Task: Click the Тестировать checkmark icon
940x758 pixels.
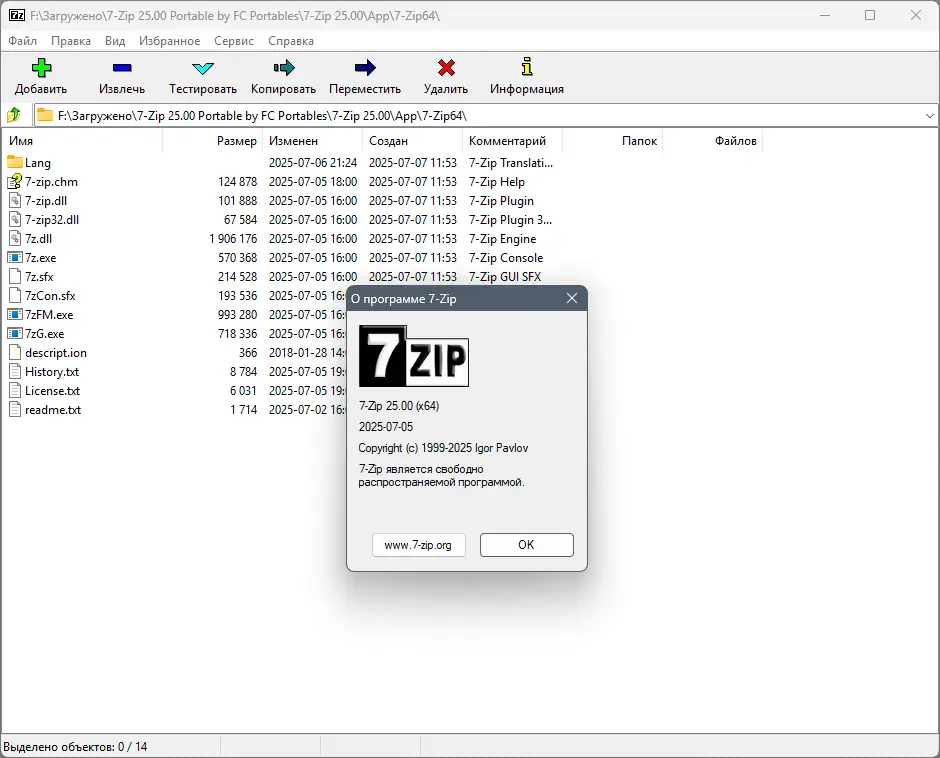Action: coord(203,68)
